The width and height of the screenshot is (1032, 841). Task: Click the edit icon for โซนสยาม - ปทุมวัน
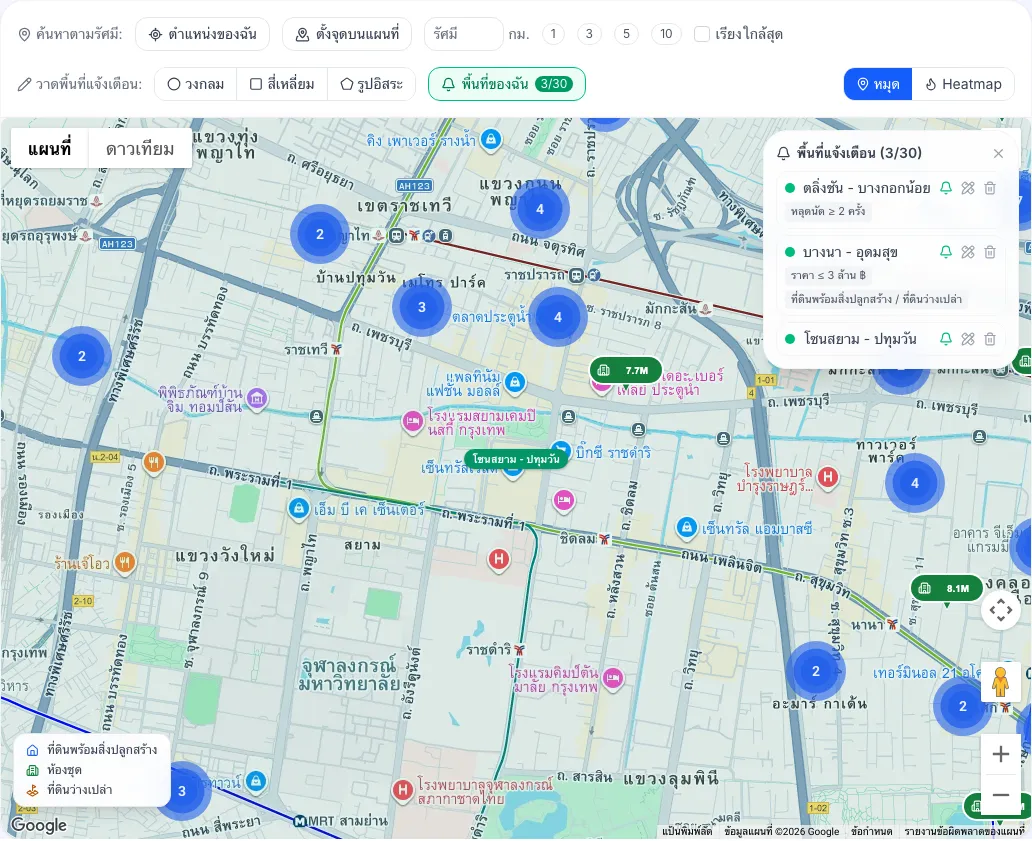pyautogui.click(x=968, y=339)
